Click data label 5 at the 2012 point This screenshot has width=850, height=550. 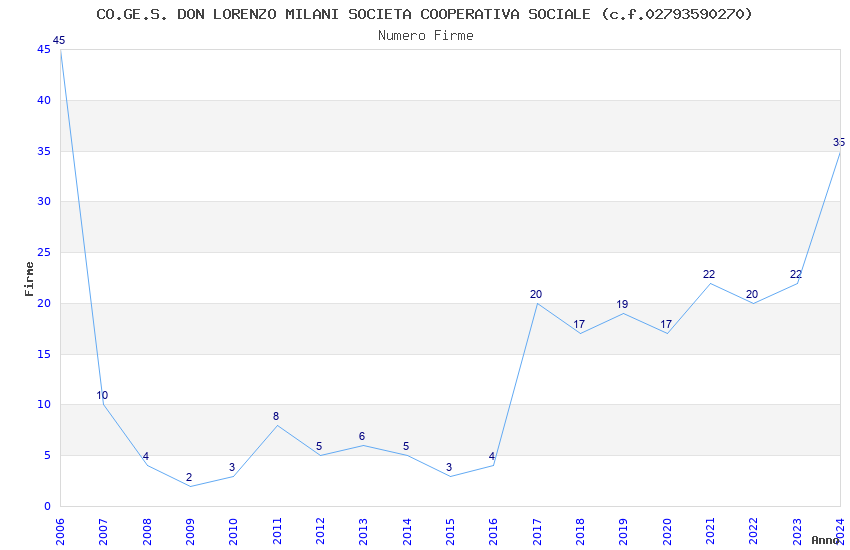coord(319,447)
